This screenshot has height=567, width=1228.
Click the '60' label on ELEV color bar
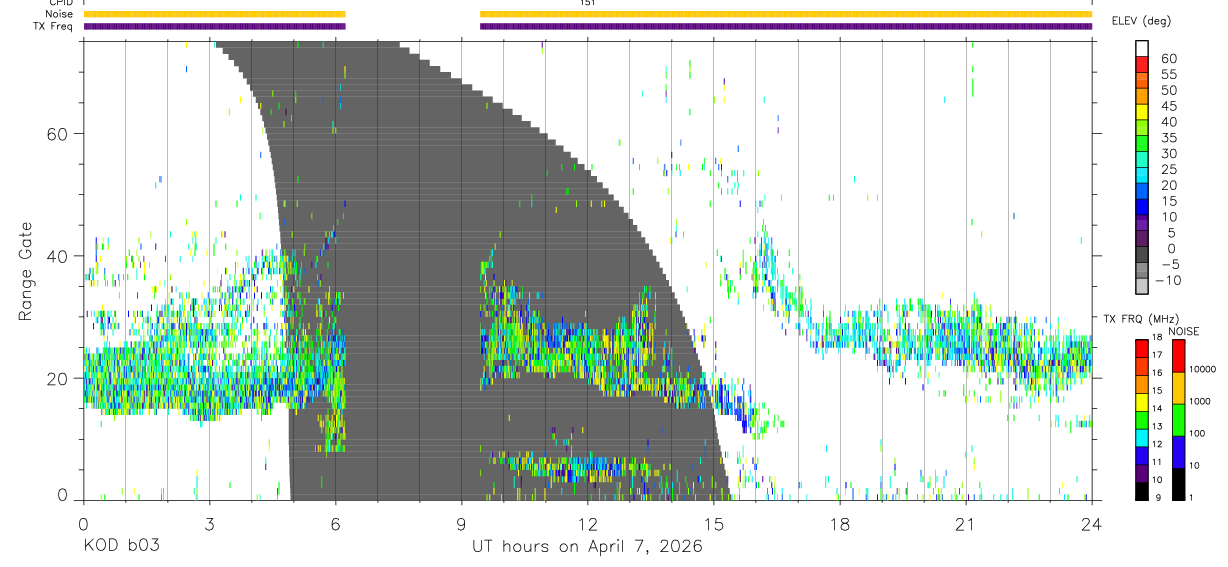click(1168, 59)
